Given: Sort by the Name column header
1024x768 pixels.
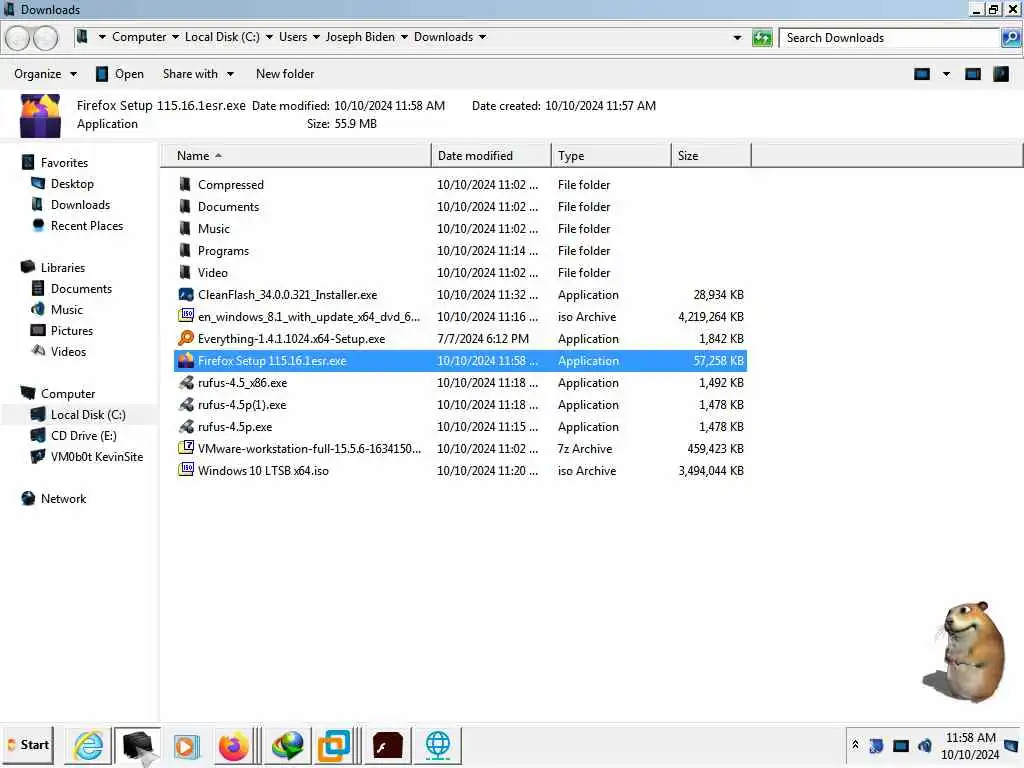Looking at the screenshot, I should pyautogui.click(x=296, y=155).
